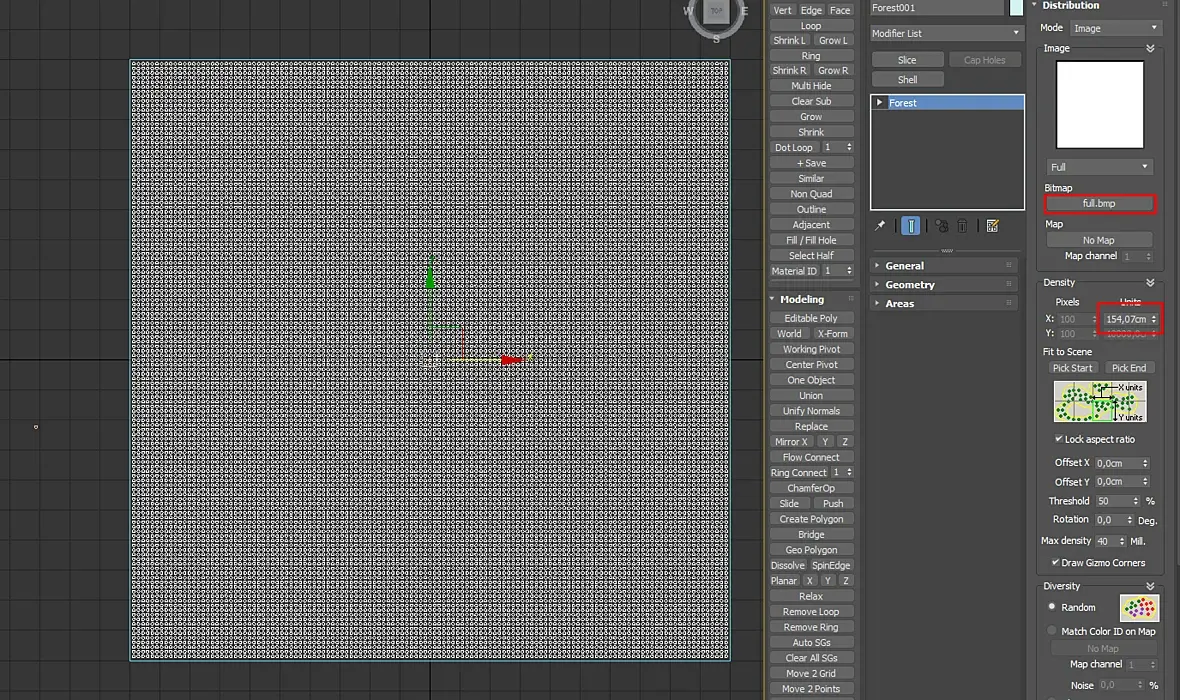The image size is (1180, 700).
Task: Toggle Draw Gizmo Corners checkbox
Action: pyautogui.click(x=1055, y=562)
